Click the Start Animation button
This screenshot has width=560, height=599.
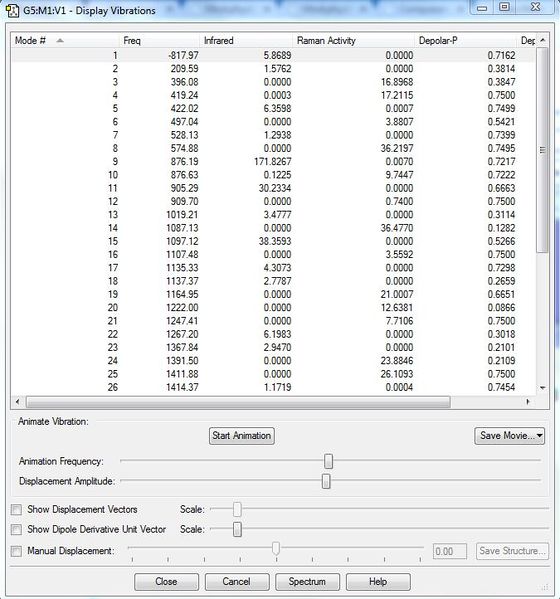pyautogui.click(x=242, y=435)
